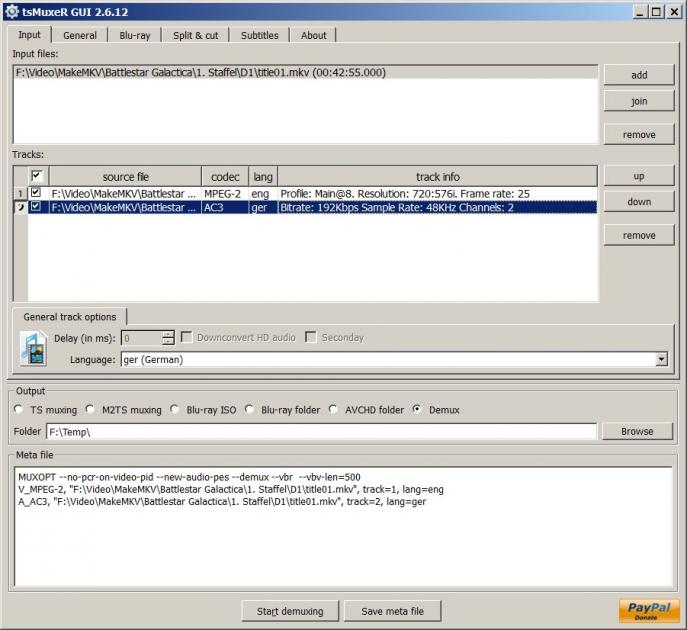This screenshot has height=630, width=687.
Task: Click the A_AC3 line in meta file
Action: 222,502
